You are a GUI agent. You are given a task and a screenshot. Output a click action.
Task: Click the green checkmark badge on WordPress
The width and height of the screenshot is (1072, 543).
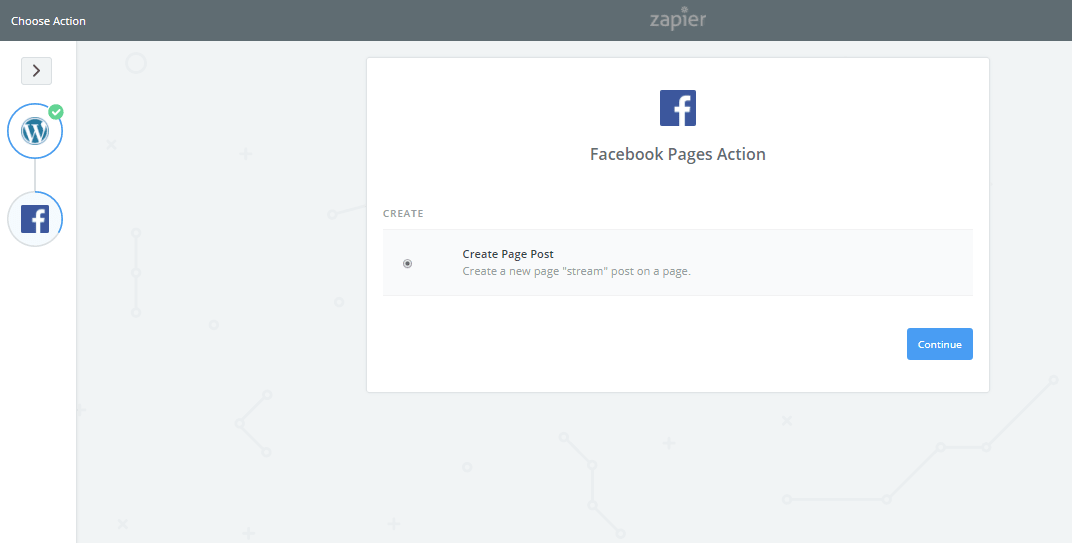click(56, 111)
